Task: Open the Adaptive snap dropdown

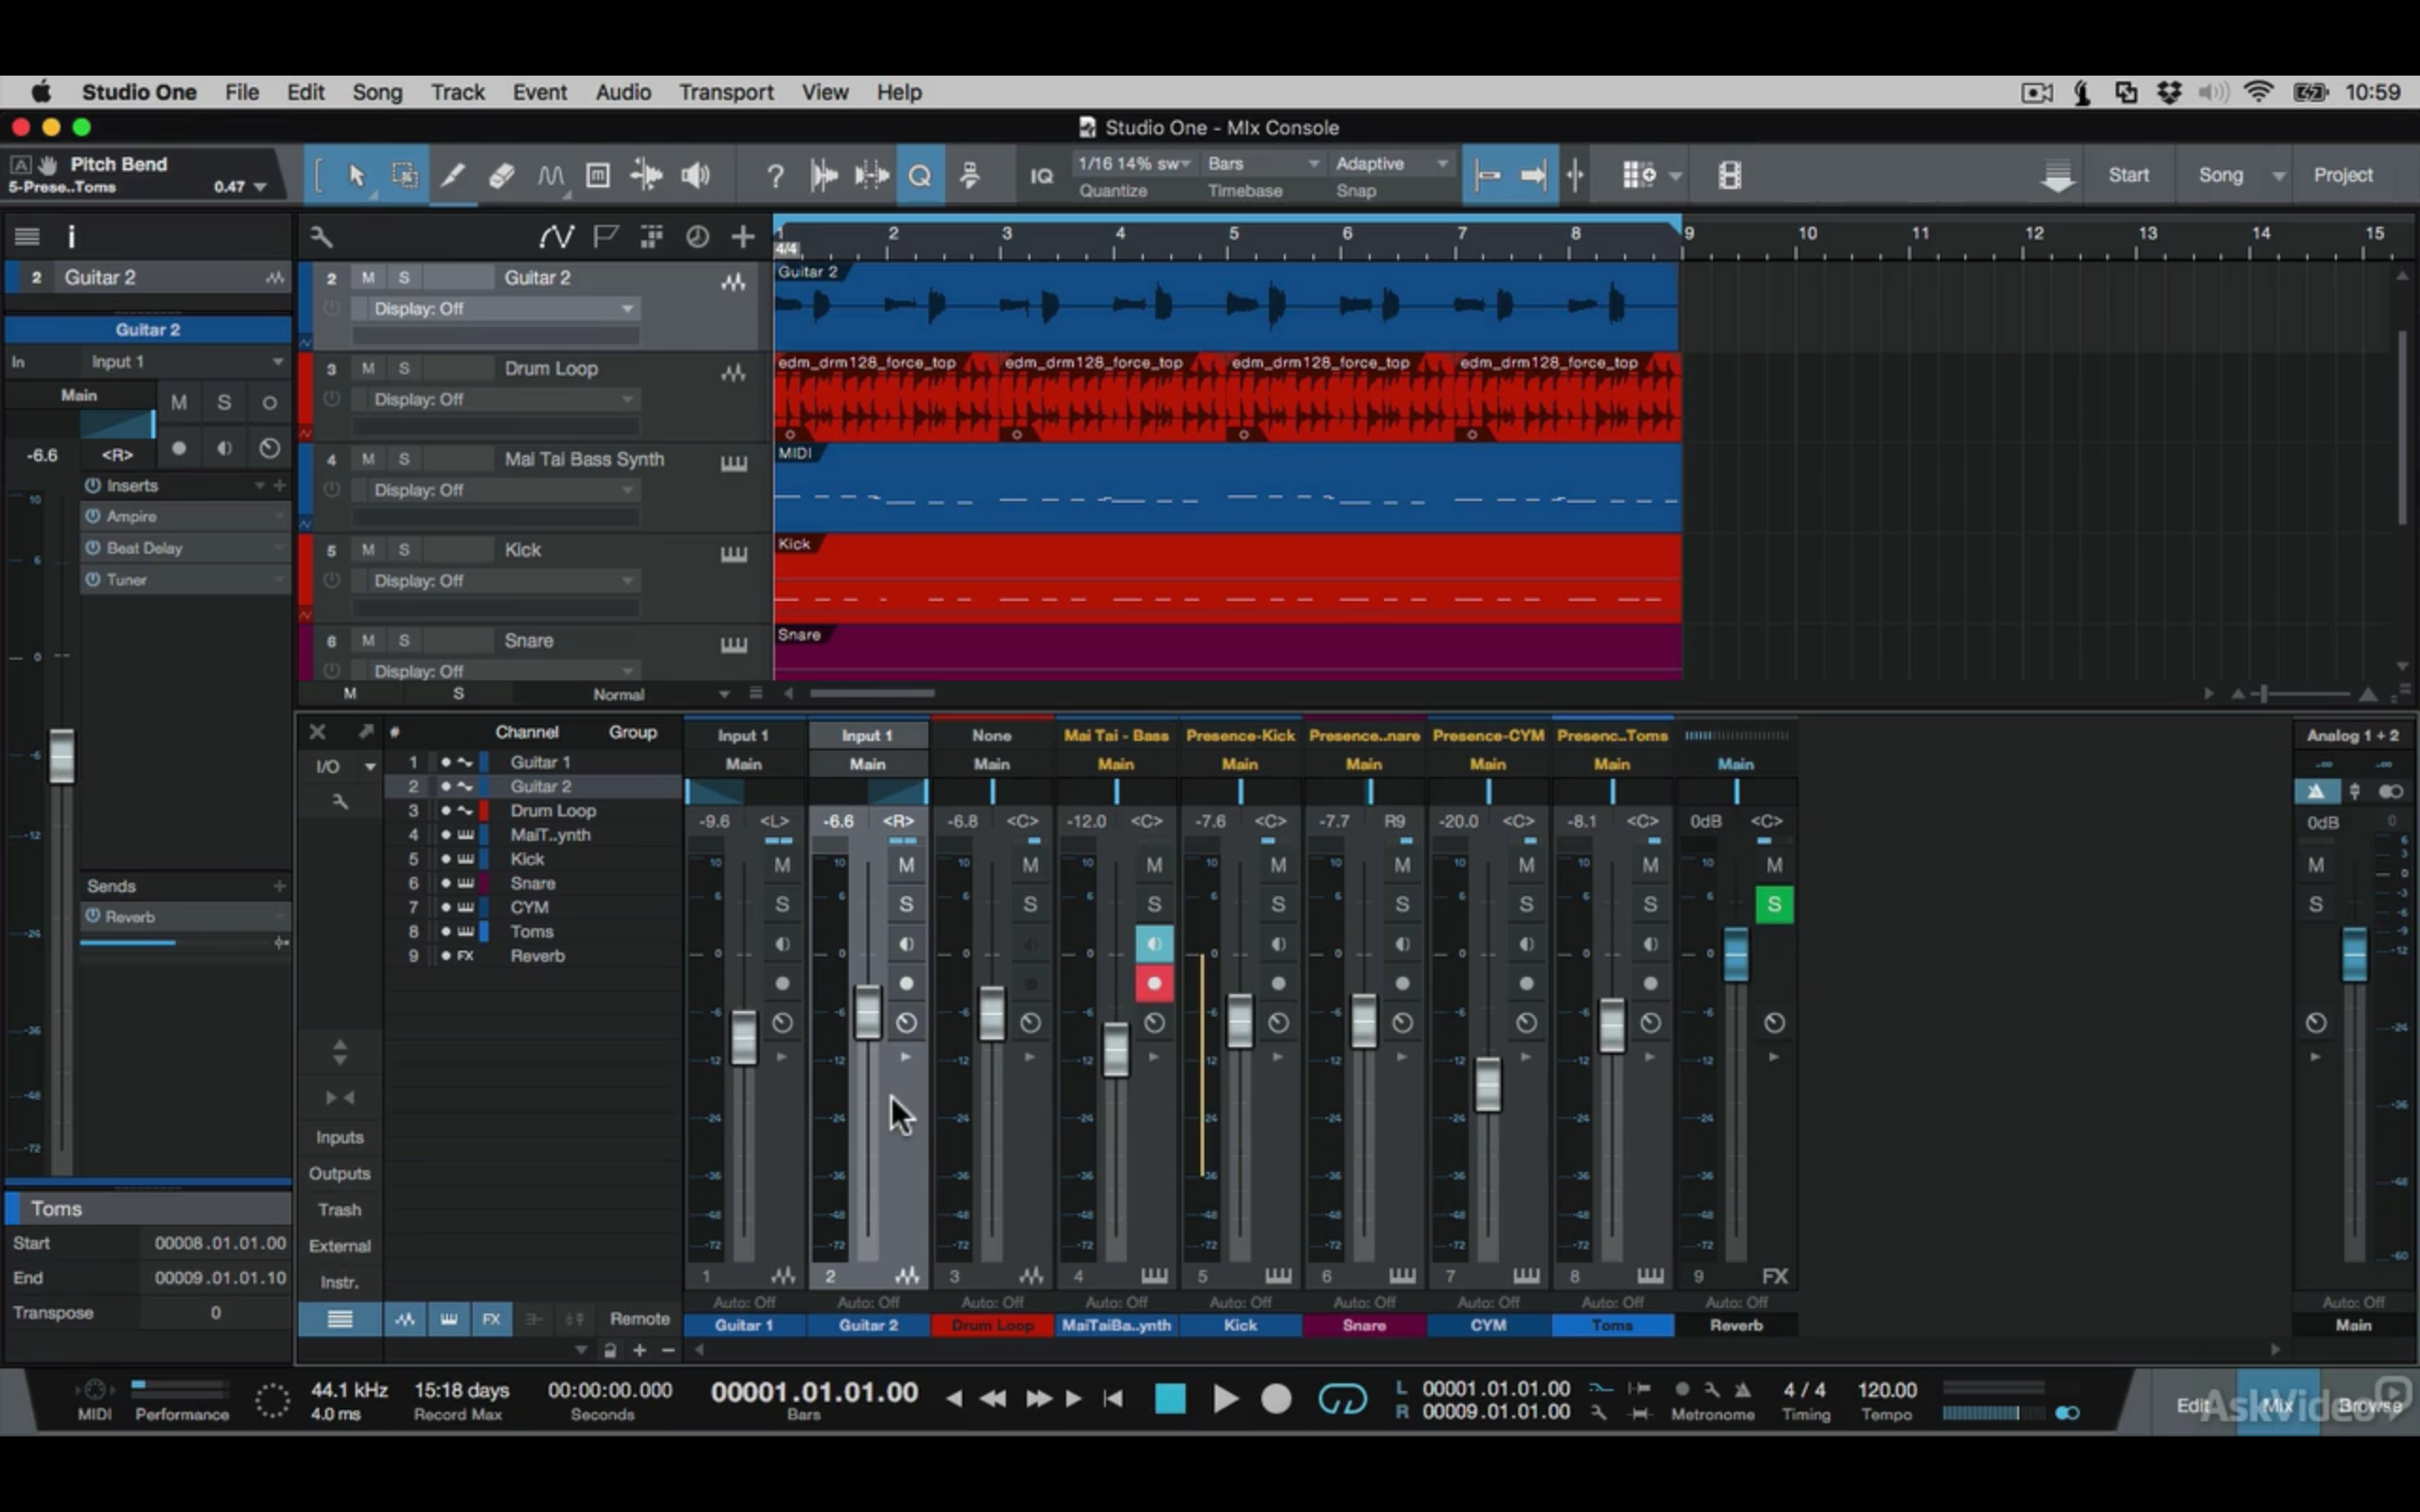Action: pos(1392,163)
